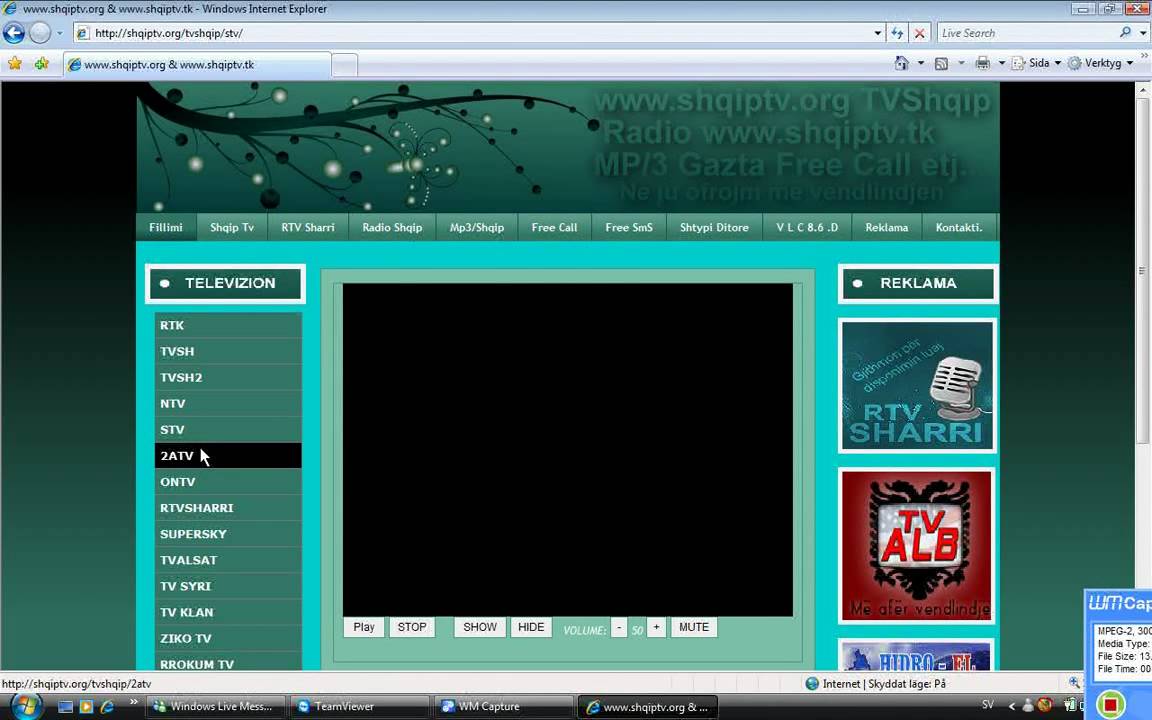Click the red Stop loading icon
Viewport: 1152px width, 720px height.
click(x=919, y=33)
